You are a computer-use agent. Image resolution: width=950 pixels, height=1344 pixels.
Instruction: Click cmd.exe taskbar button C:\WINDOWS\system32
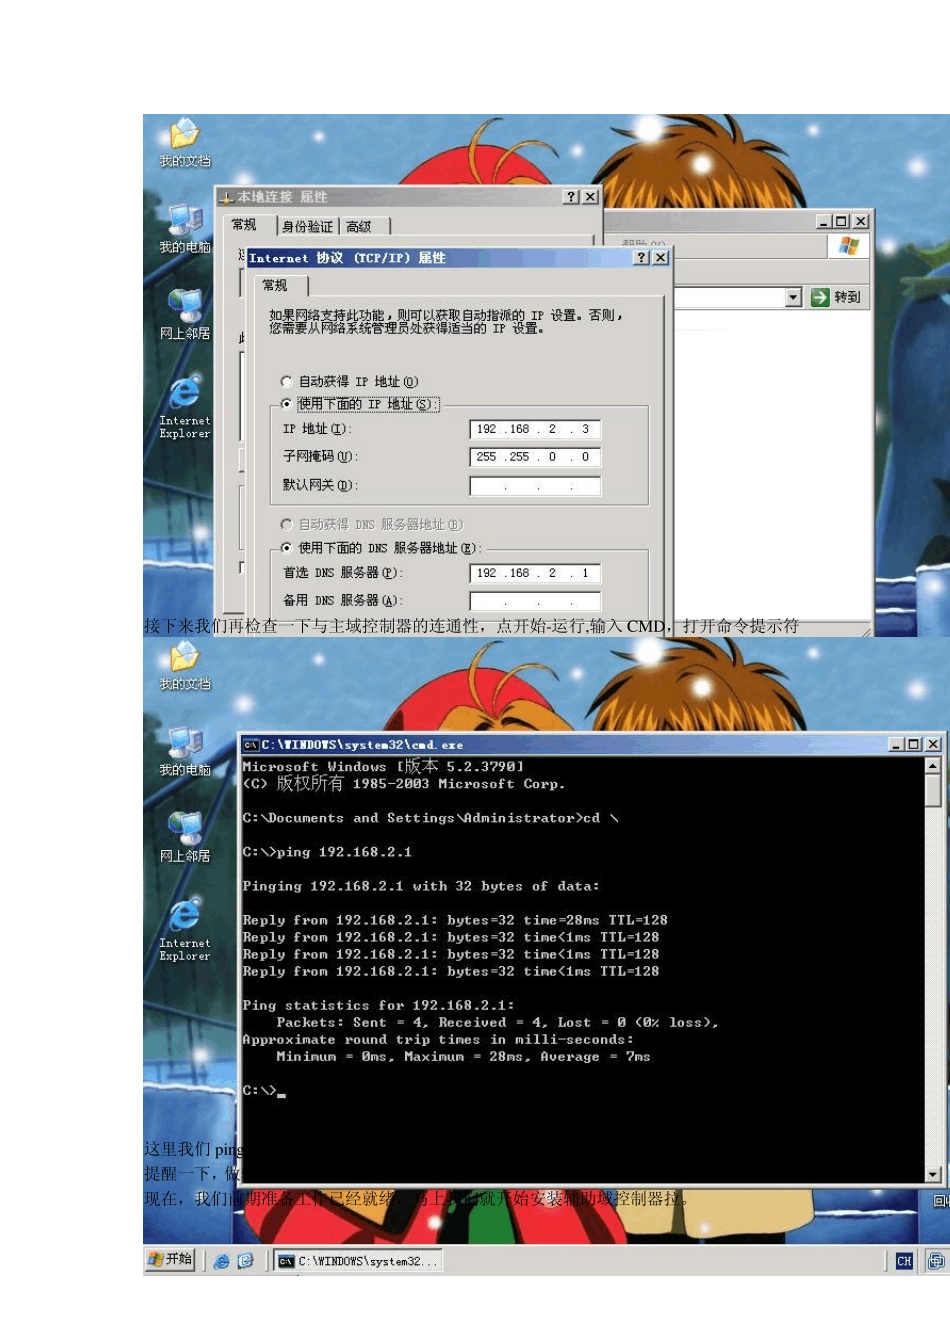click(x=358, y=1261)
